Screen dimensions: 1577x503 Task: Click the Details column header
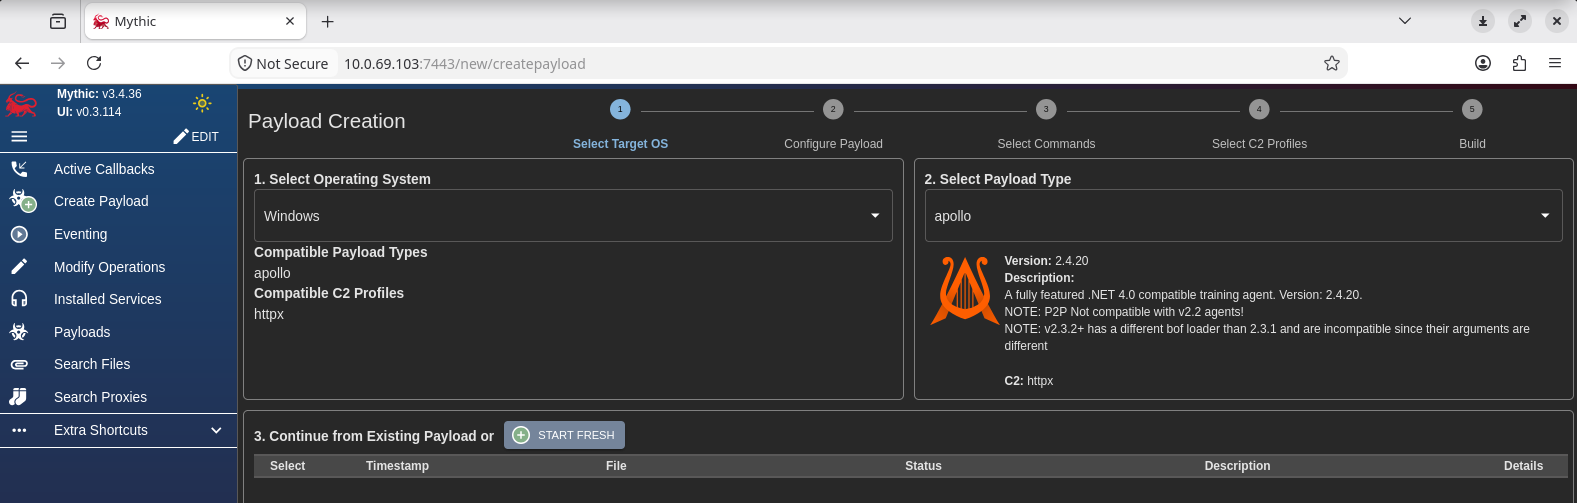(x=1523, y=466)
